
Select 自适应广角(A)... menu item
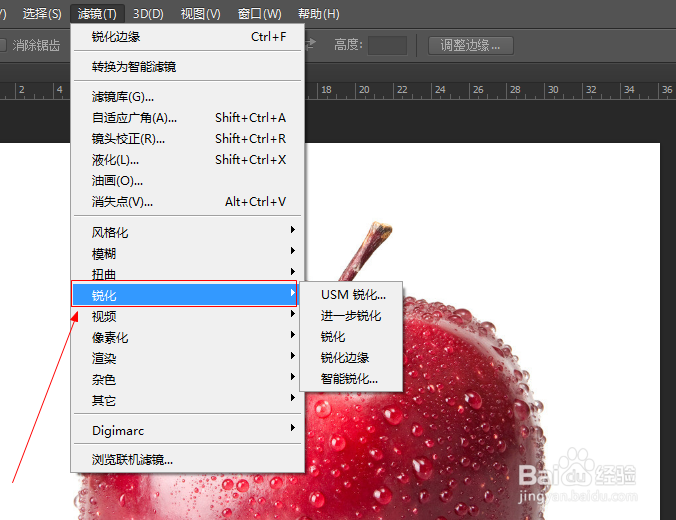tap(188, 118)
